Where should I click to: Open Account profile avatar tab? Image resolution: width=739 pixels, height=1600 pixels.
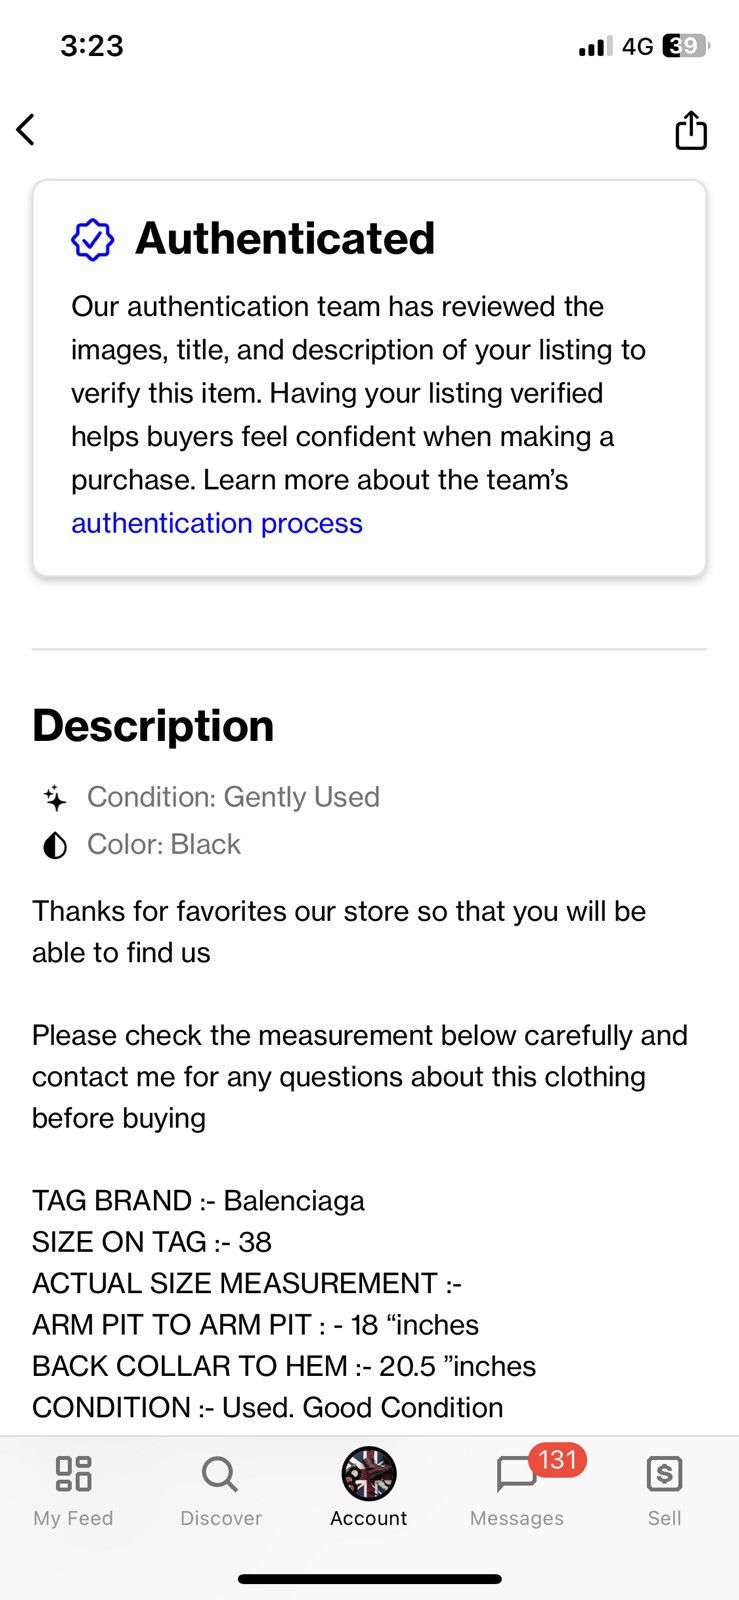click(x=369, y=1488)
